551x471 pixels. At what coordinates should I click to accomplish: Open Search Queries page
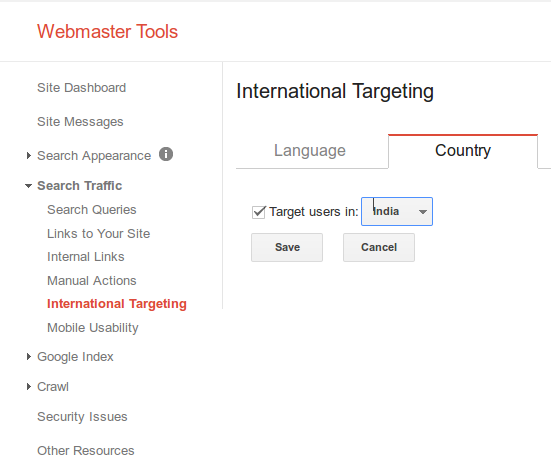pyautogui.click(x=92, y=210)
